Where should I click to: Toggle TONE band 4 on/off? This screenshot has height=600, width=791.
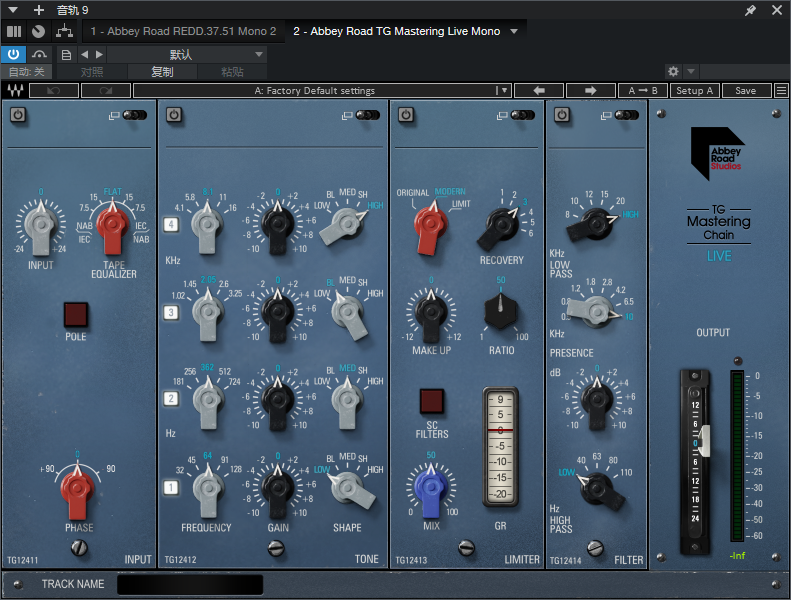[171, 225]
